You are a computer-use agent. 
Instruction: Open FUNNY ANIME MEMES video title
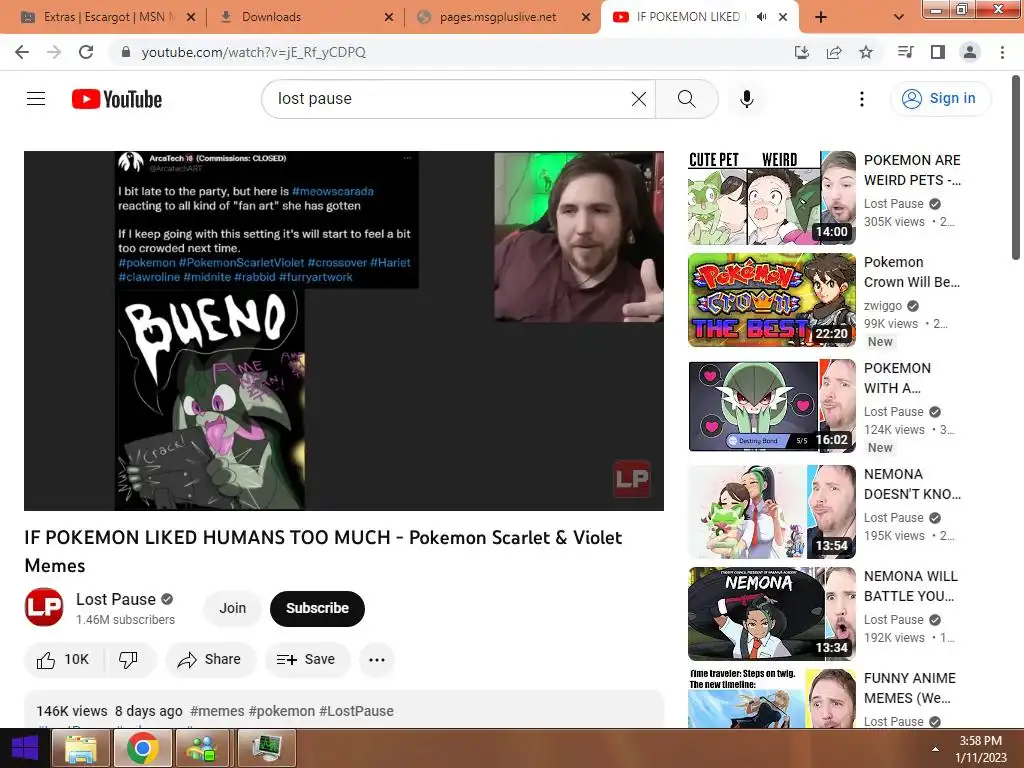pos(910,688)
